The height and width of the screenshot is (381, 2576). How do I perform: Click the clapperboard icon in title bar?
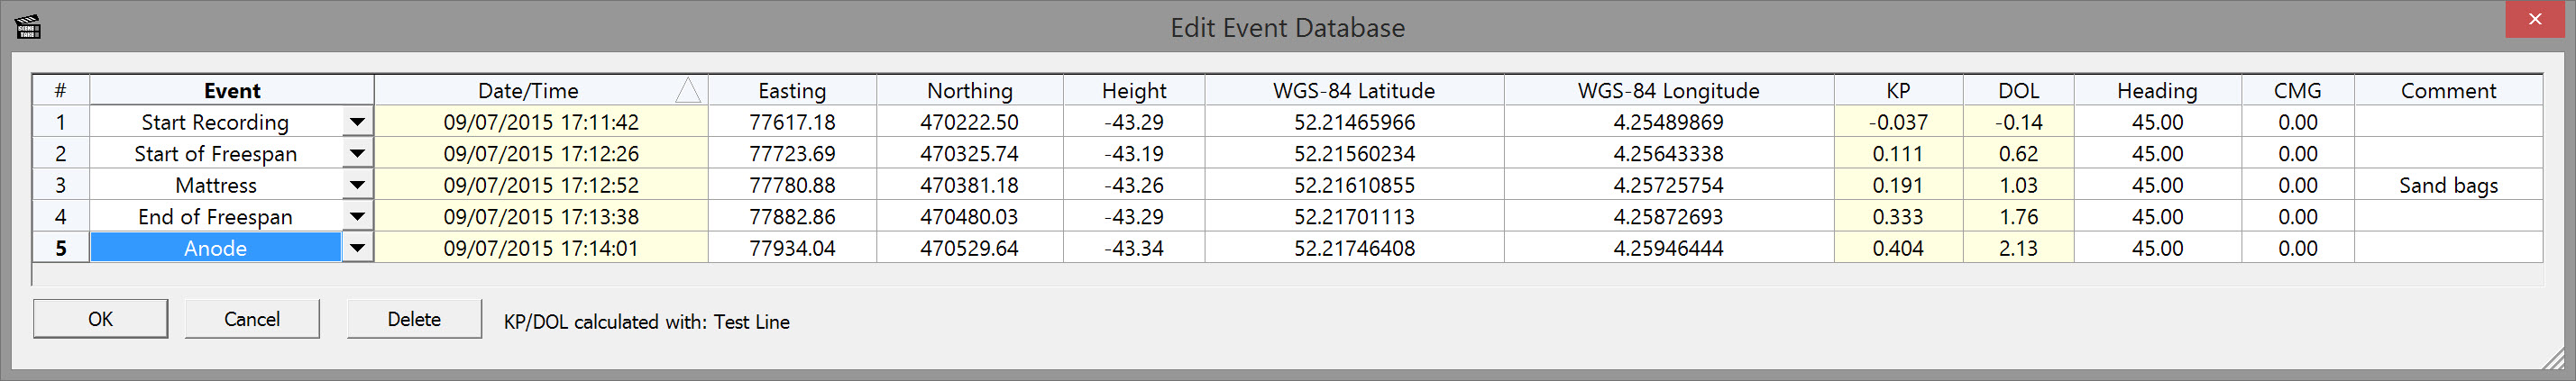[28, 26]
